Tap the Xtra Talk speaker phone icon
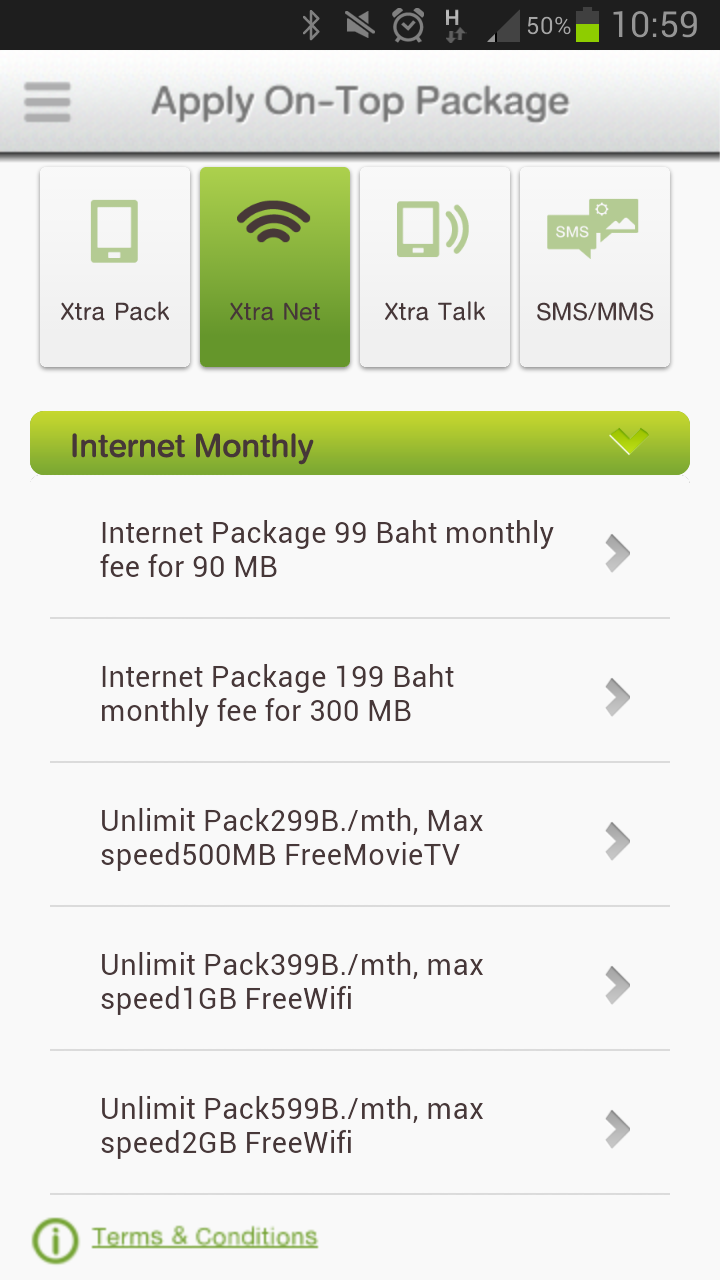The image size is (720, 1280). tap(433, 230)
